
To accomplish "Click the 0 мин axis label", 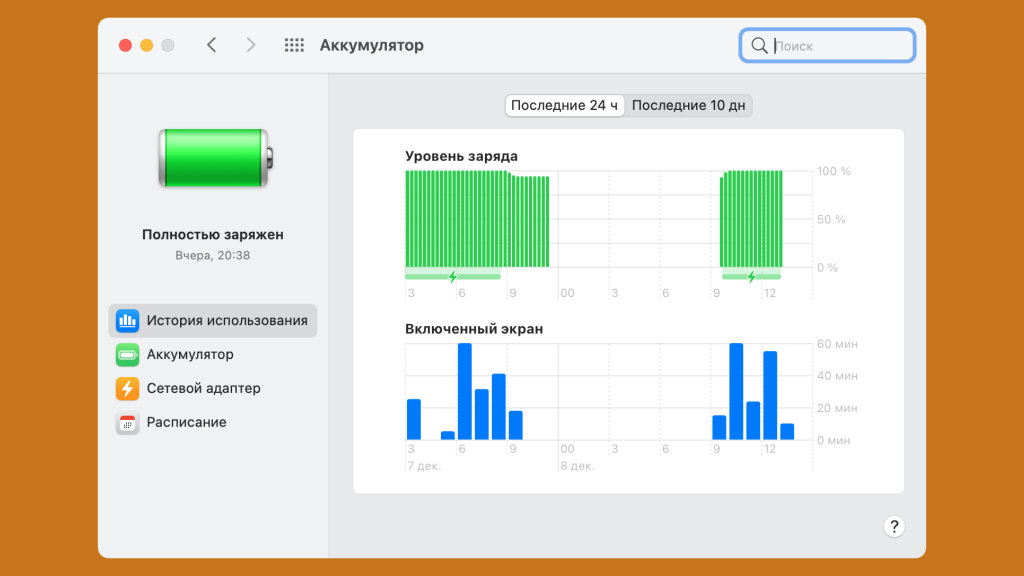I will 834,441.
